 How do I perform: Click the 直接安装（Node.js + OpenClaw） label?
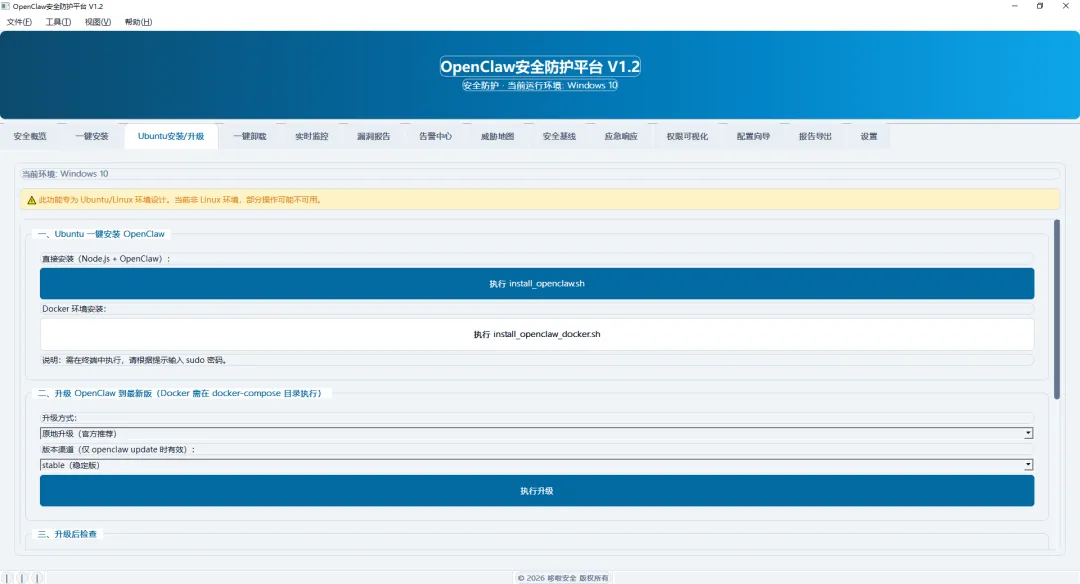click(x=106, y=259)
